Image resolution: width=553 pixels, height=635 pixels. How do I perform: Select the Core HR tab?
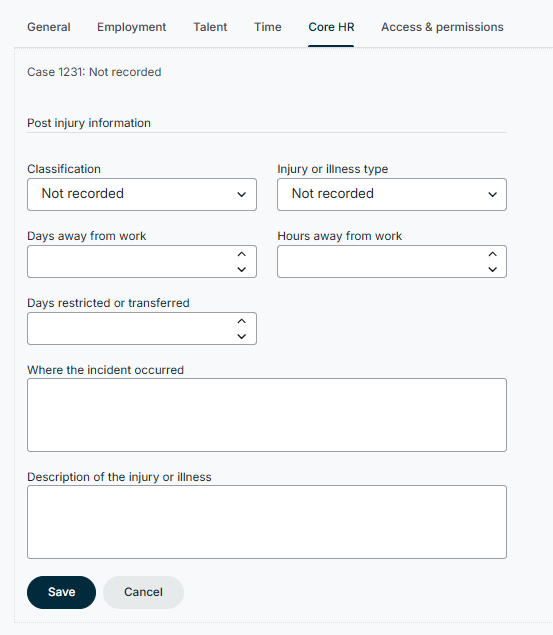[x=331, y=27]
